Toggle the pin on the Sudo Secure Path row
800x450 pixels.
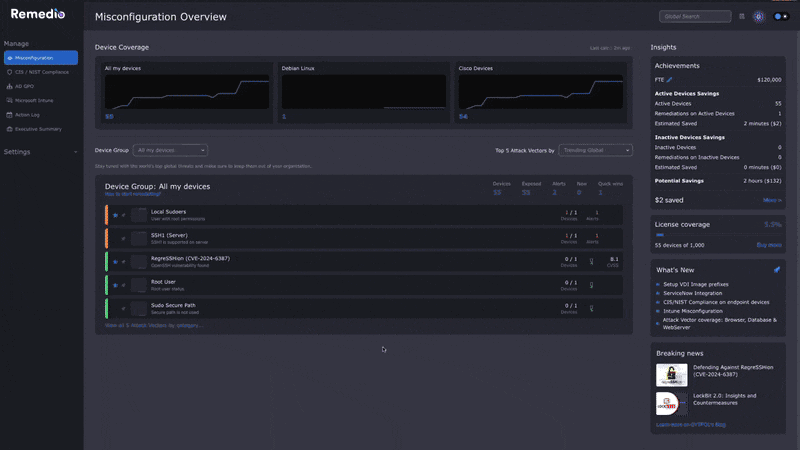pos(123,309)
